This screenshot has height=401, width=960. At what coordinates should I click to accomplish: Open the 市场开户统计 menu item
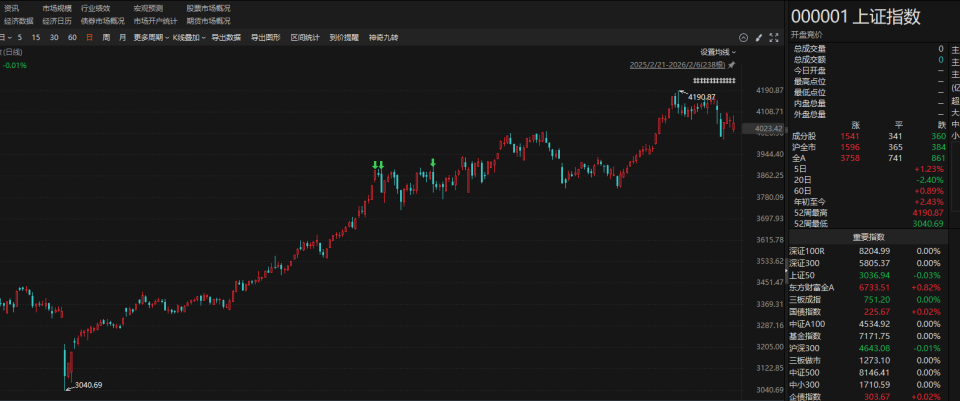[x=156, y=21]
